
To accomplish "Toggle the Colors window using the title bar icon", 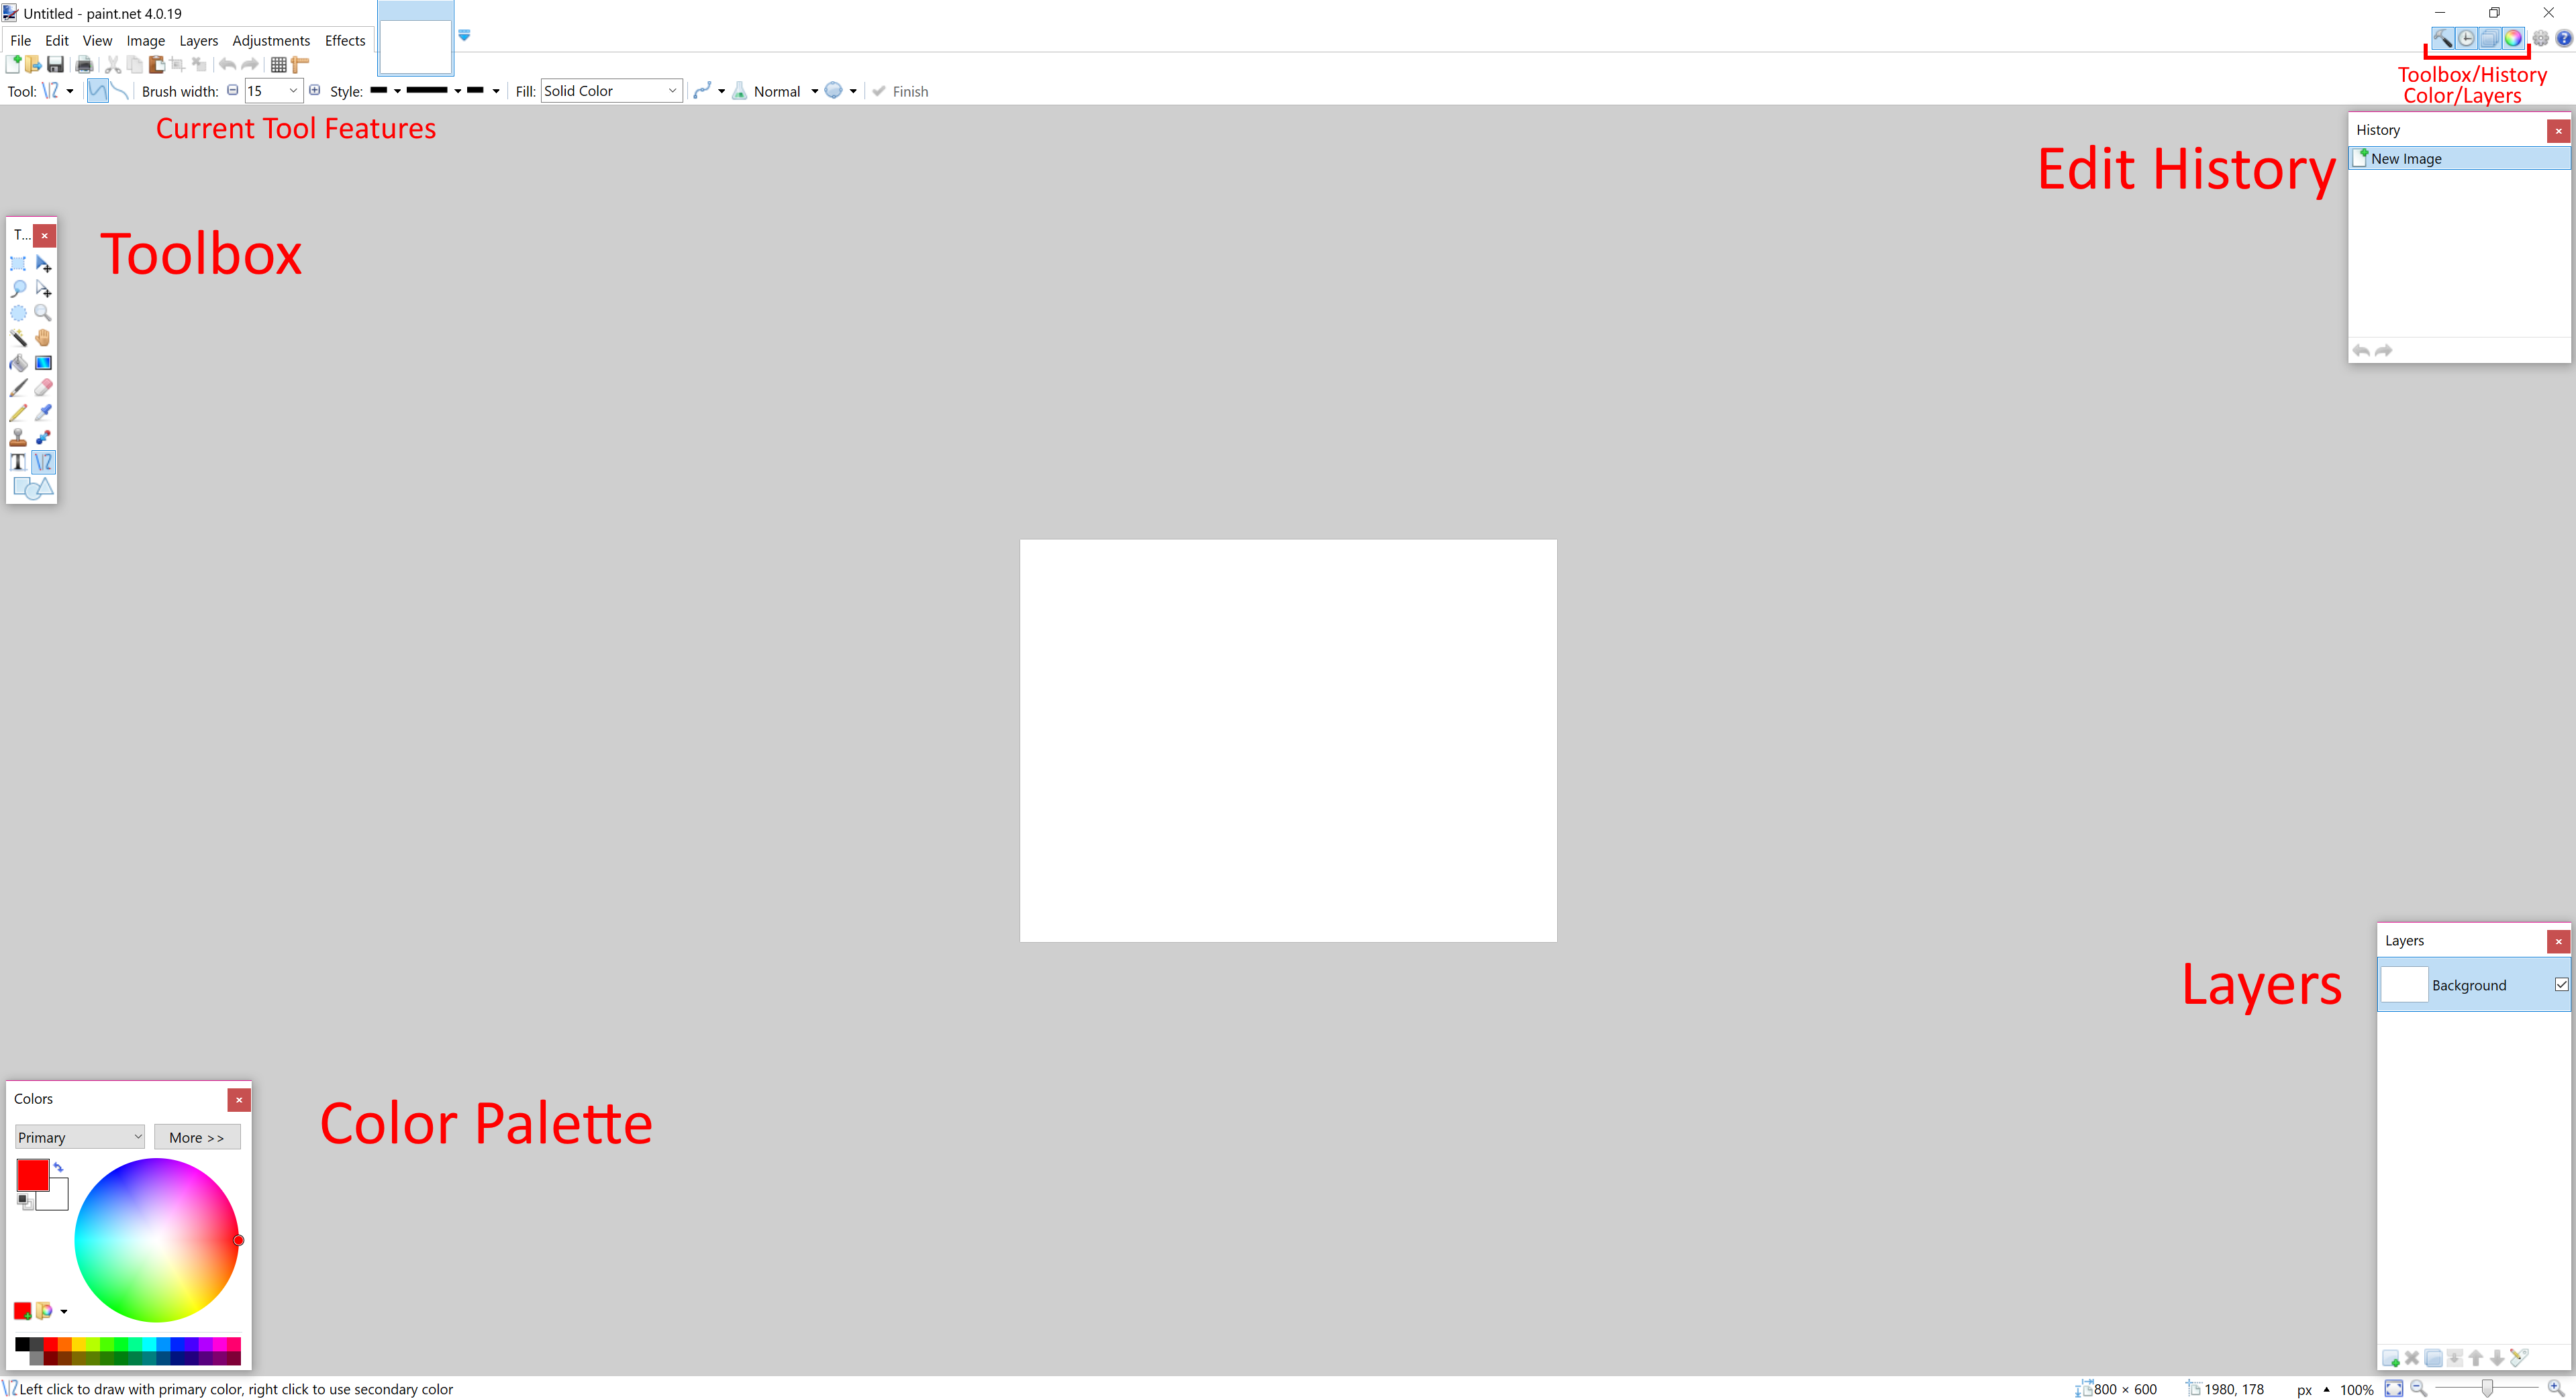I will click(2513, 38).
